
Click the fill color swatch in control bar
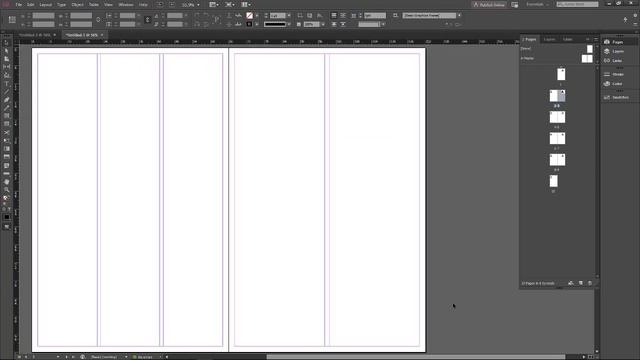point(249,16)
